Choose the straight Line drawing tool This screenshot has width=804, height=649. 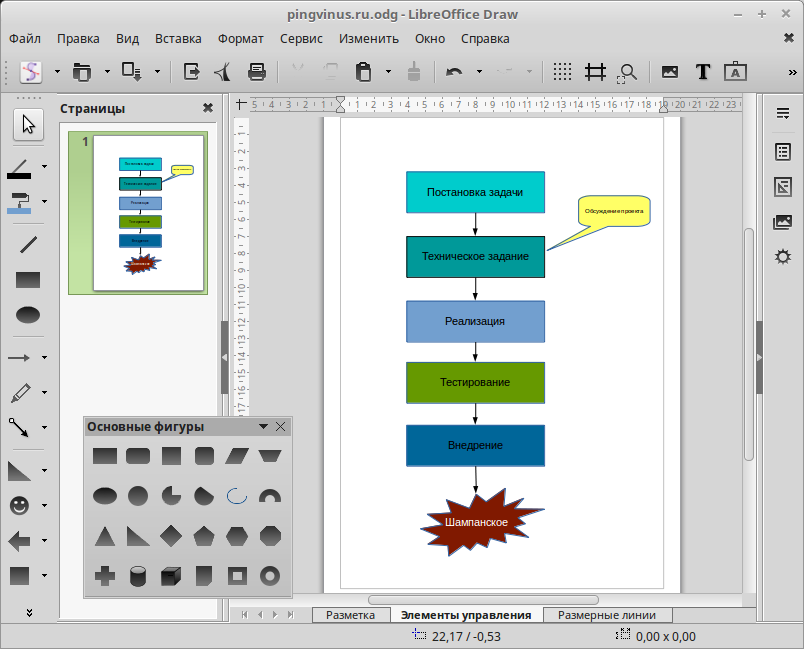point(28,244)
